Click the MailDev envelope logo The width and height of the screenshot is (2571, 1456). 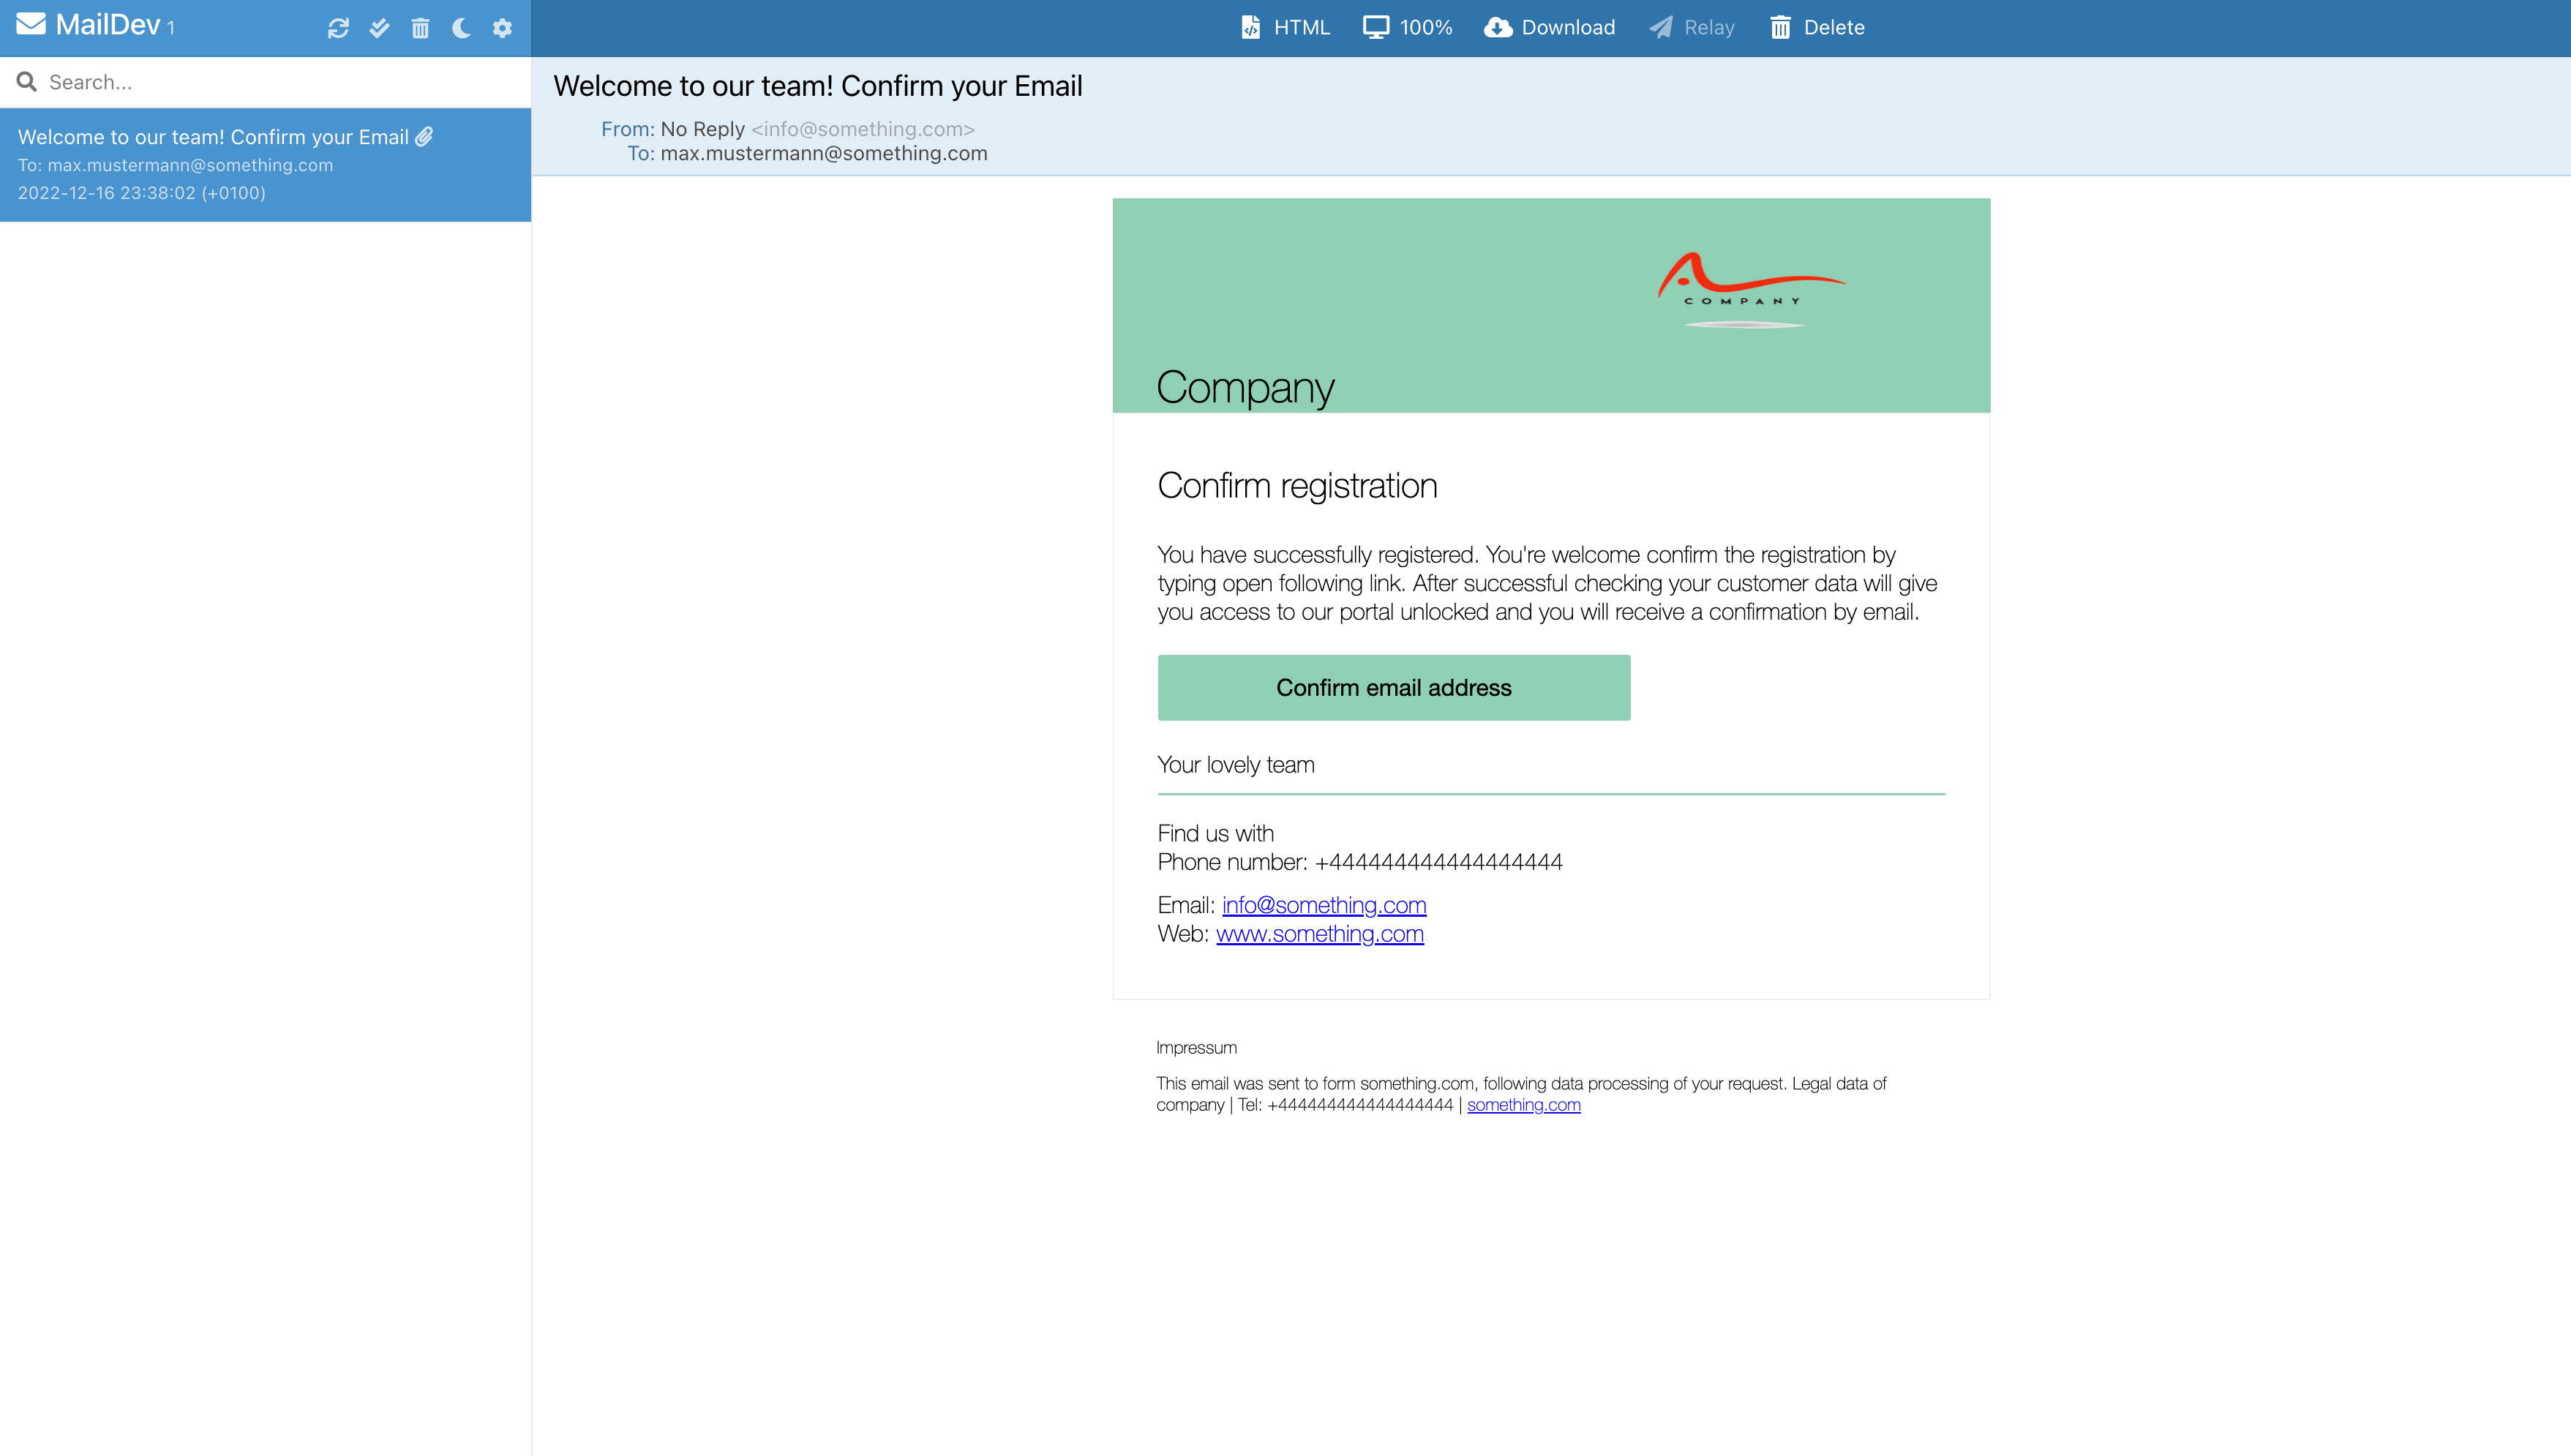31,25
